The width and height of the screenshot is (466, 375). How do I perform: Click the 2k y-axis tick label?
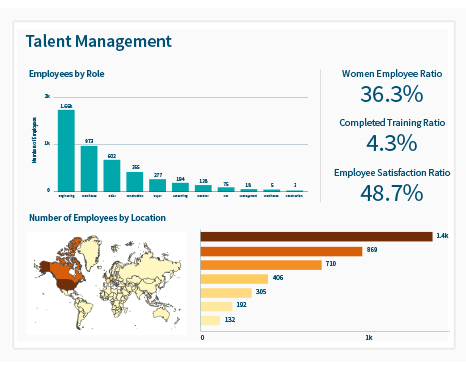(x=47, y=96)
